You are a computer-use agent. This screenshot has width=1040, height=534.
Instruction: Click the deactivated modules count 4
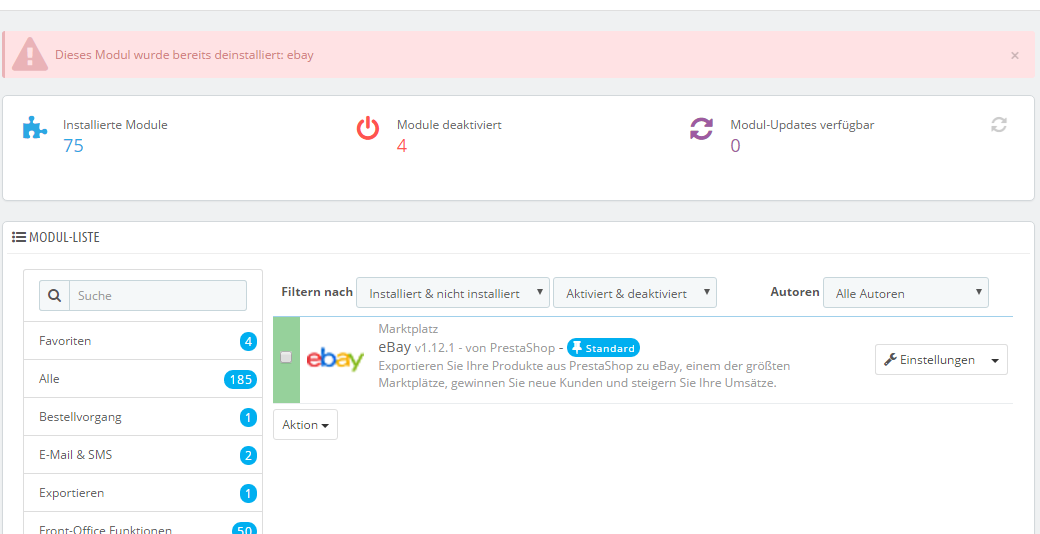click(402, 145)
